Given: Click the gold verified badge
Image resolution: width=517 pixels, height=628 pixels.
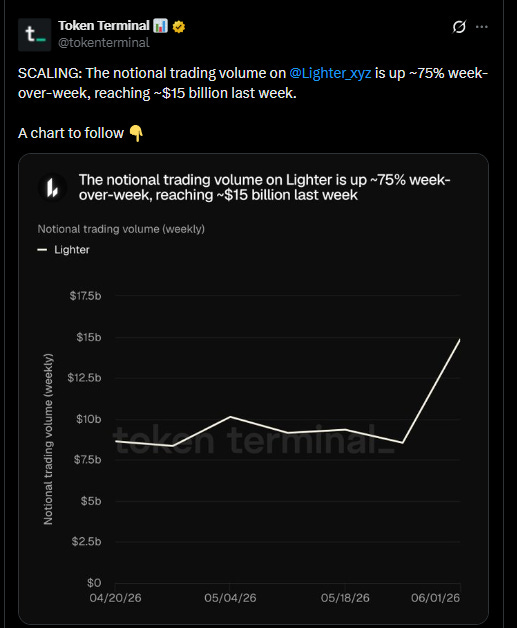Looking at the screenshot, I should [179, 26].
